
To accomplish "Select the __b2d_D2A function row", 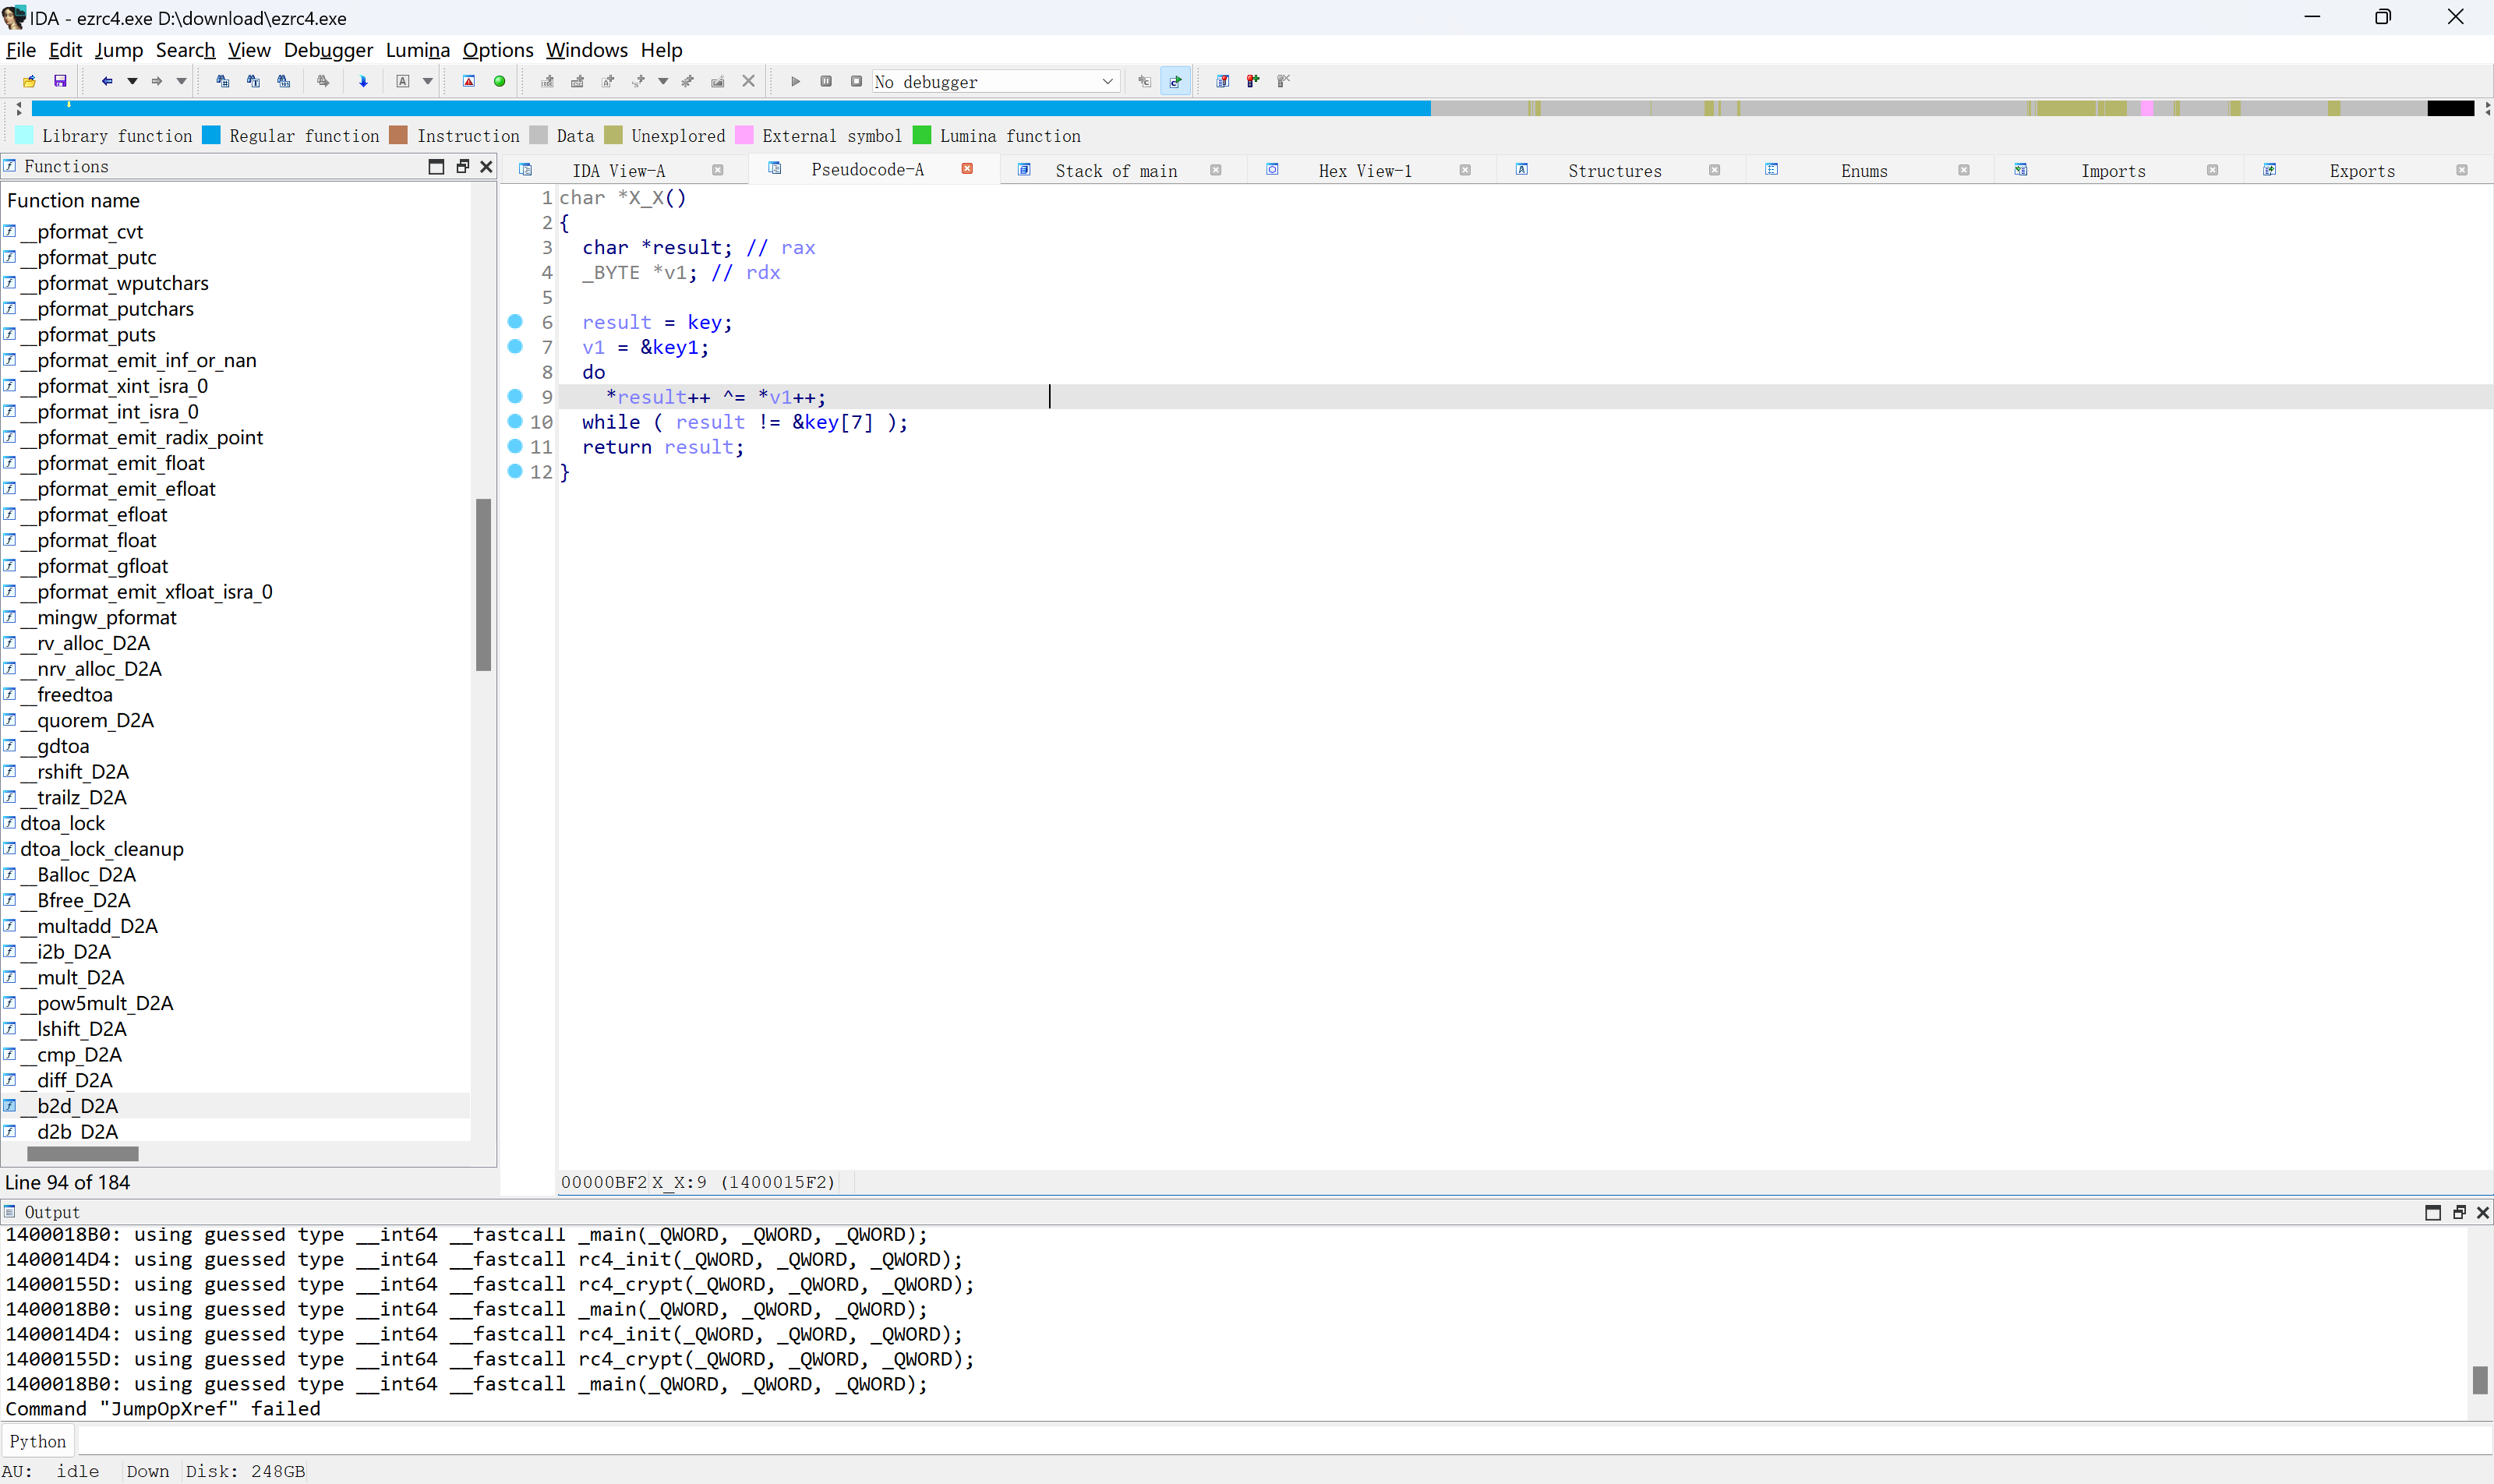I will coord(236,1105).
